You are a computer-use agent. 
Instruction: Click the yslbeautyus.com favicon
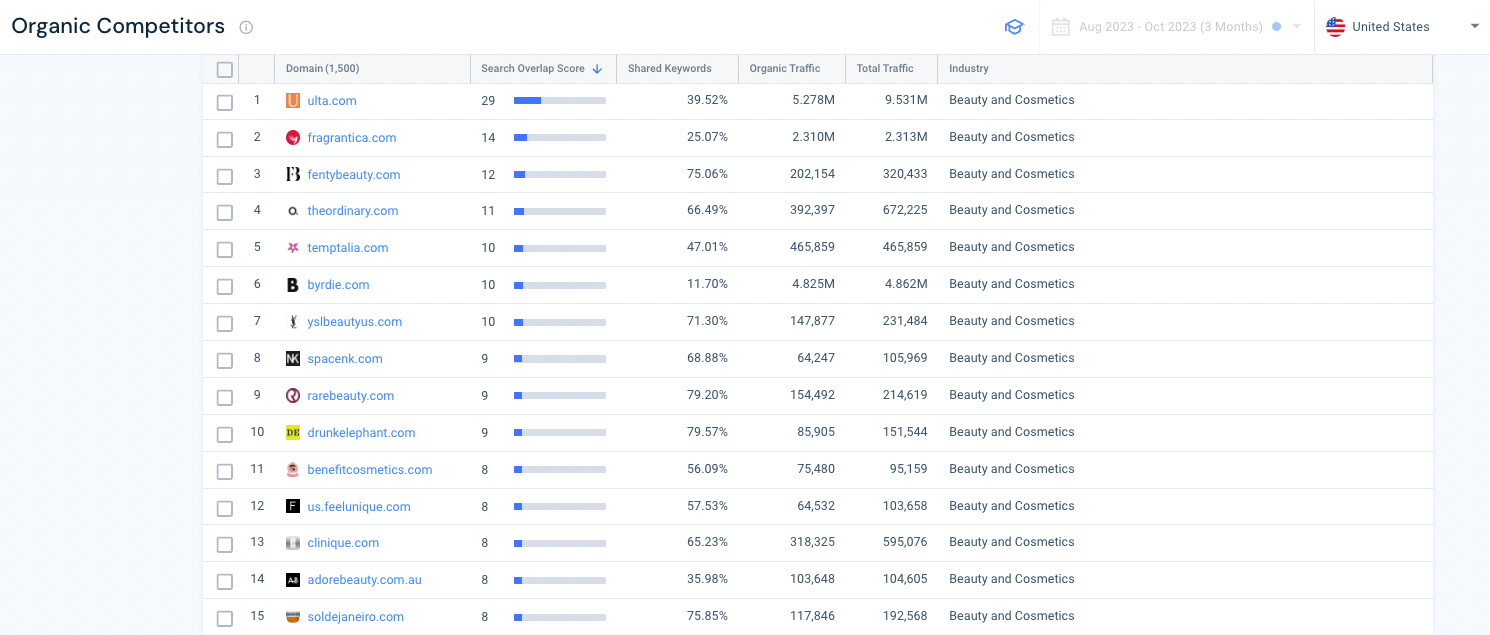293,322
